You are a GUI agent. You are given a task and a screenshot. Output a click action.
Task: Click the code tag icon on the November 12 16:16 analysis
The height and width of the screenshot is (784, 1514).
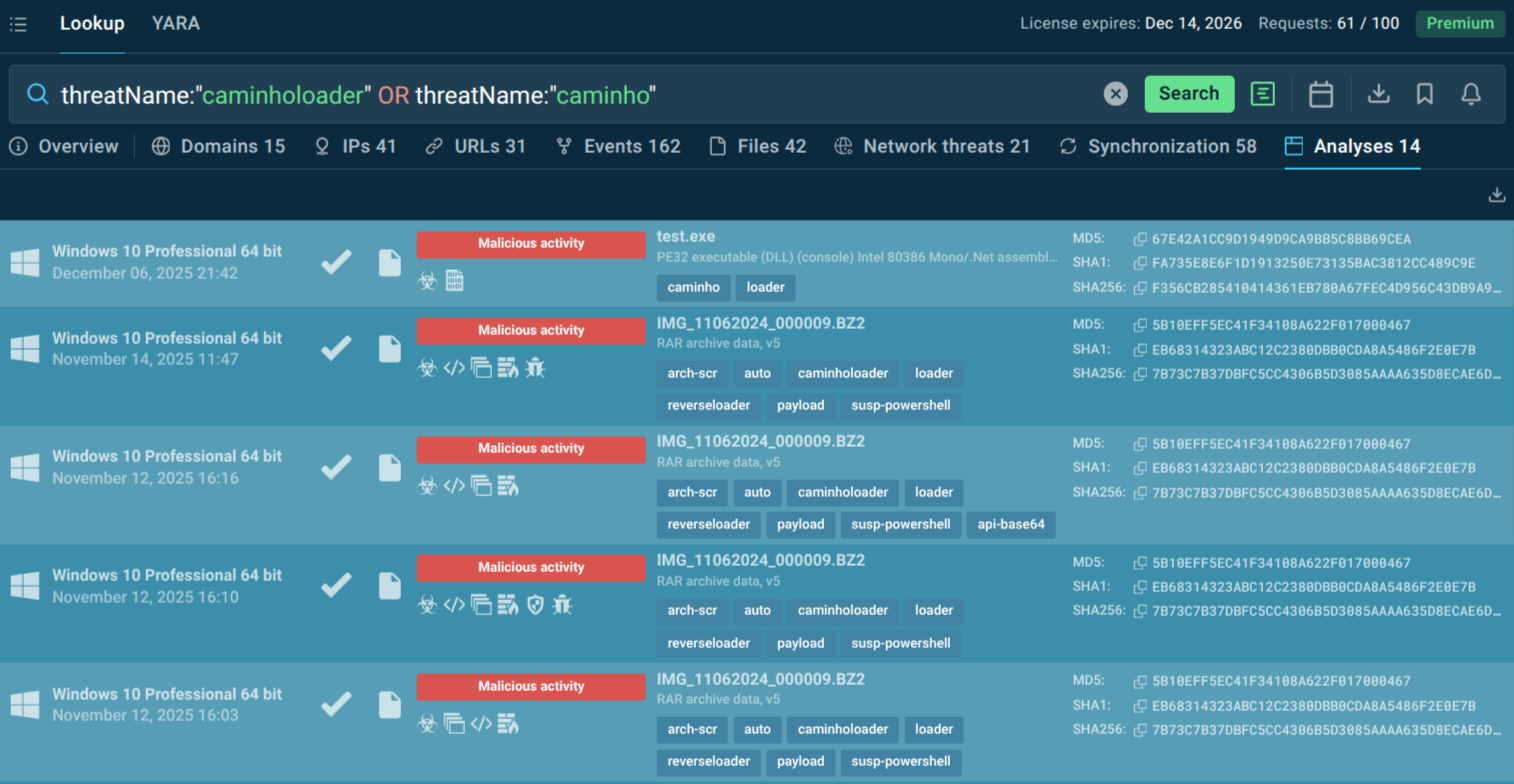coord(454,486)
